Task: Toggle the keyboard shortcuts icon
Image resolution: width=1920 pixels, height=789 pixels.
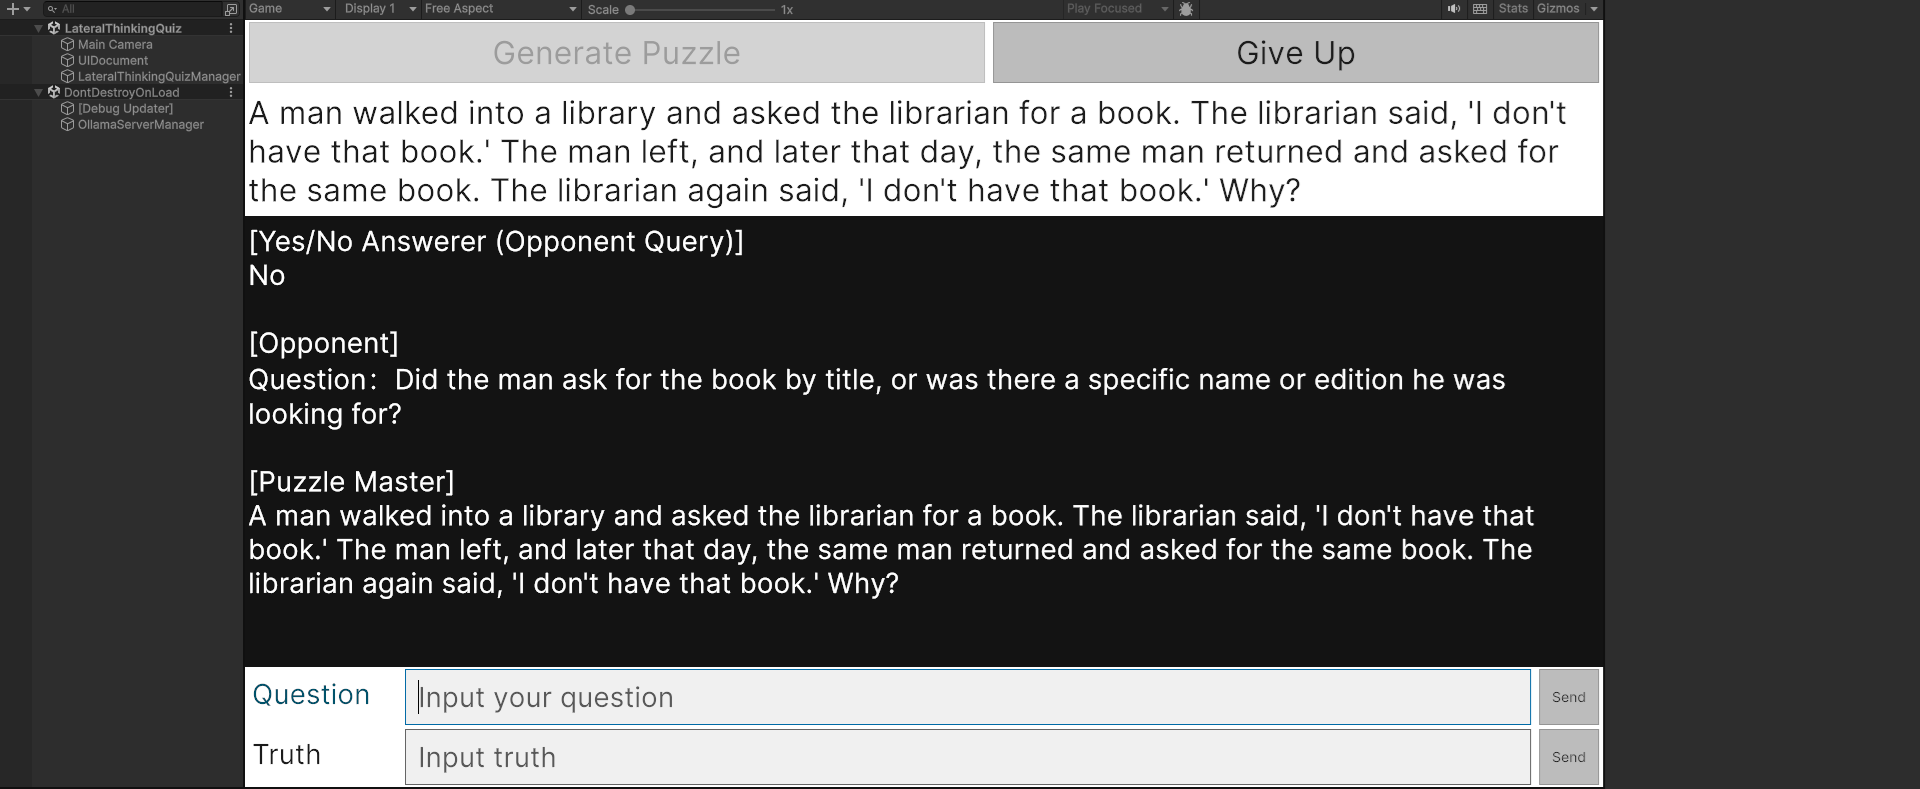Action: click(x=1480, y=9)
